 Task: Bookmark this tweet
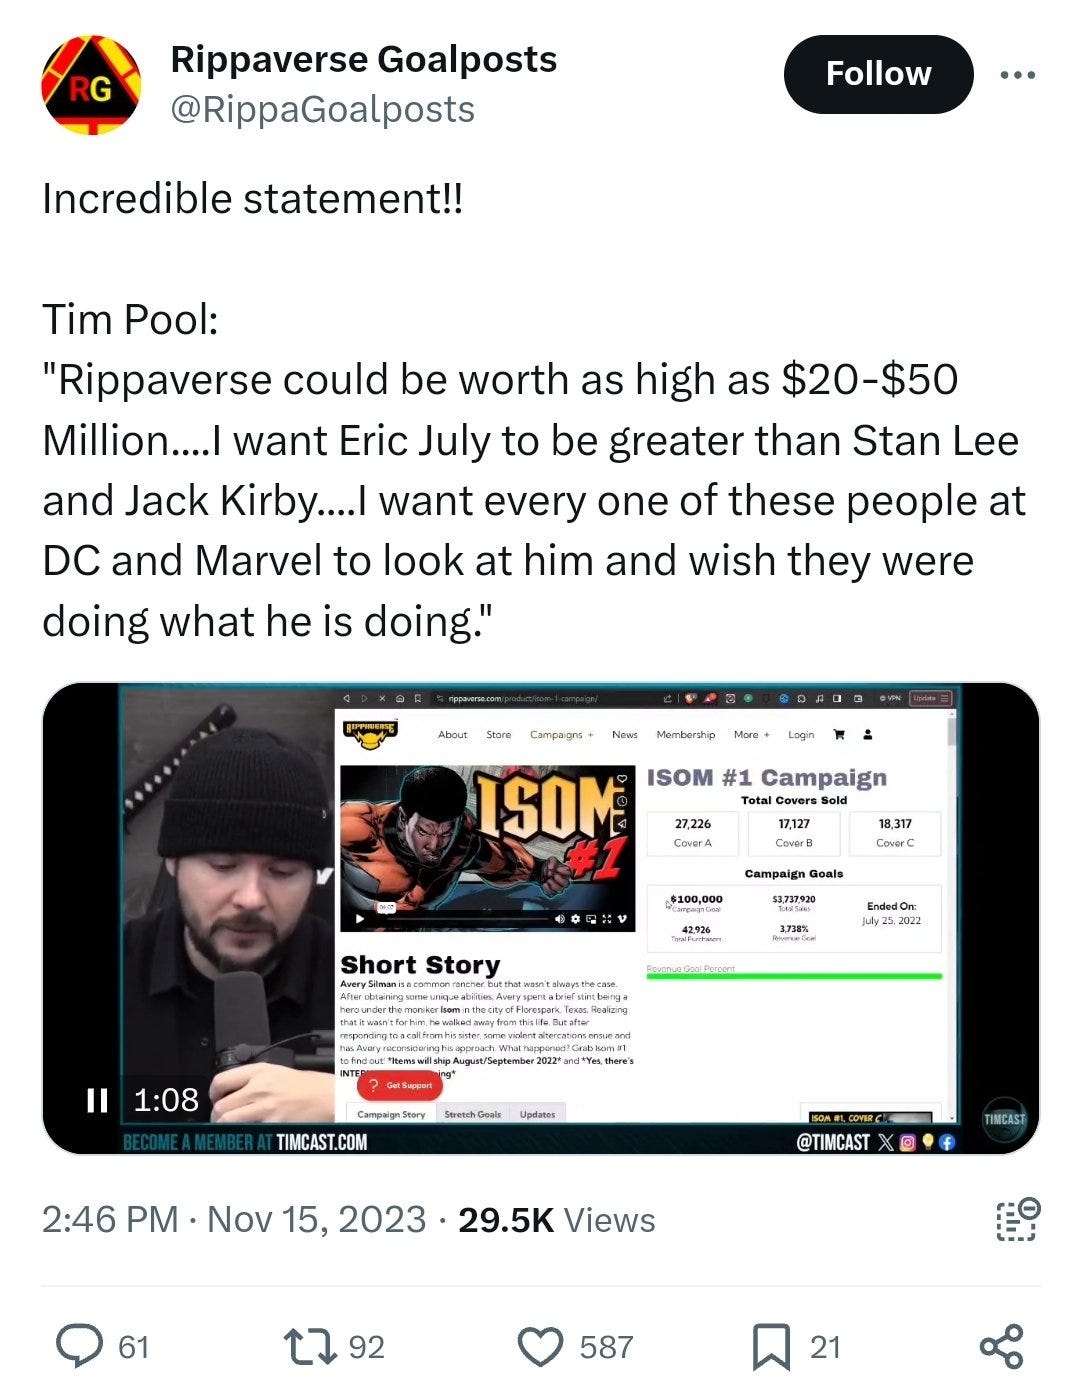(771, 1346)
